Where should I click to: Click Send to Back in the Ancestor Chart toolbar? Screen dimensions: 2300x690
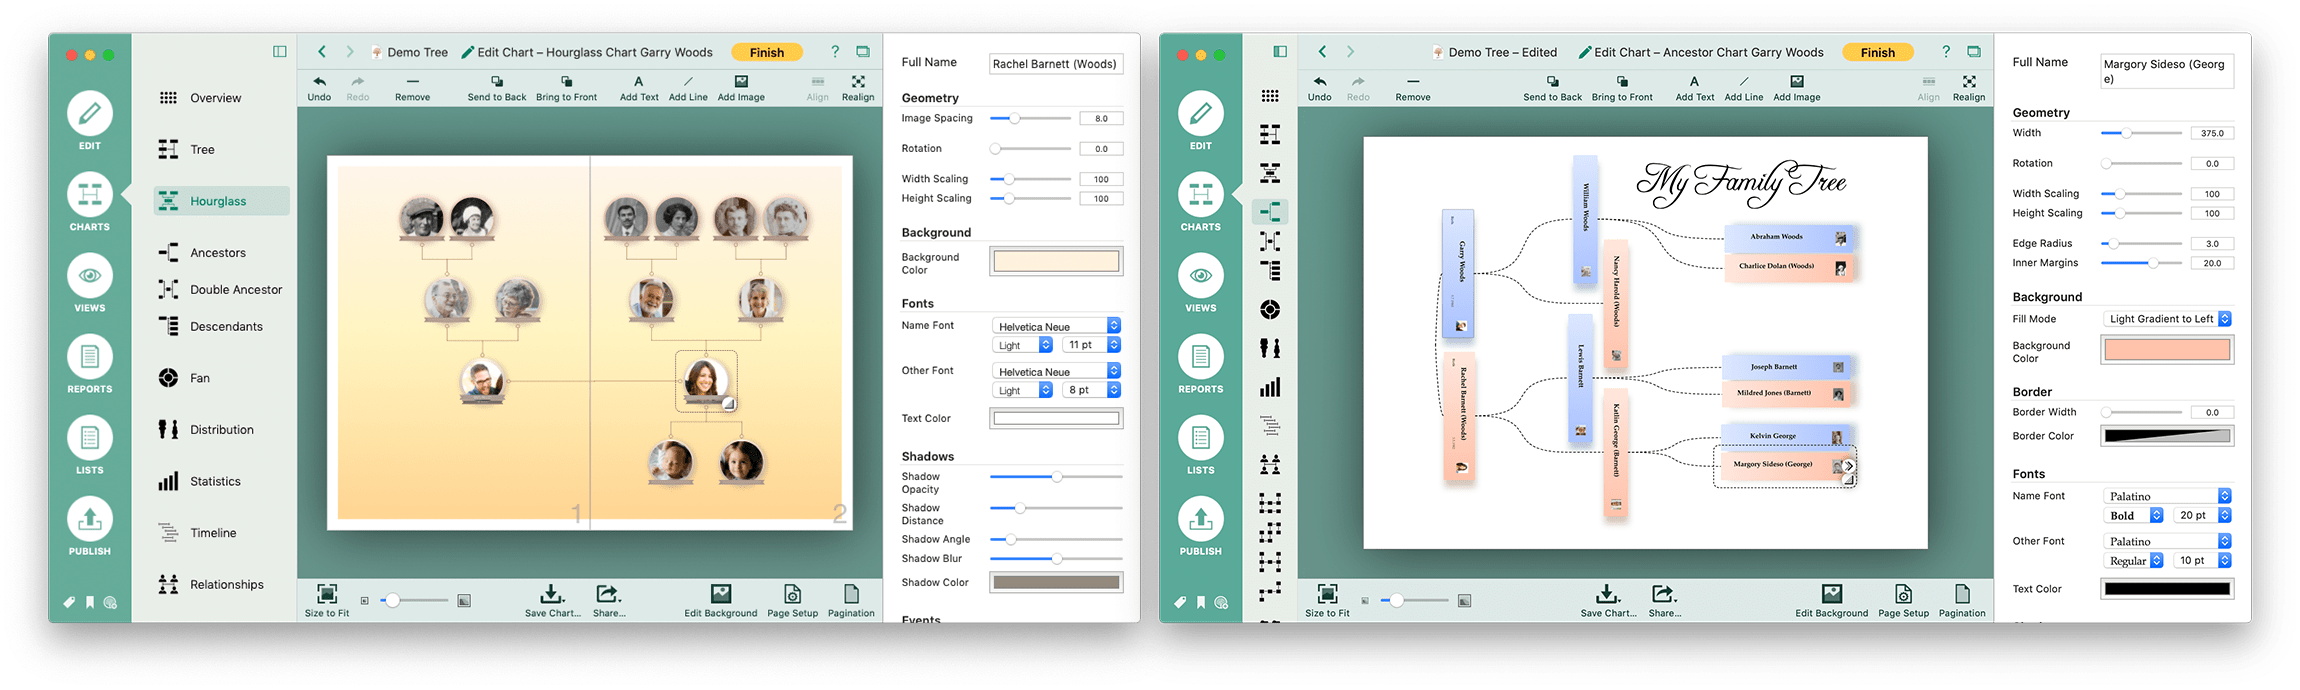point(1552,88)
